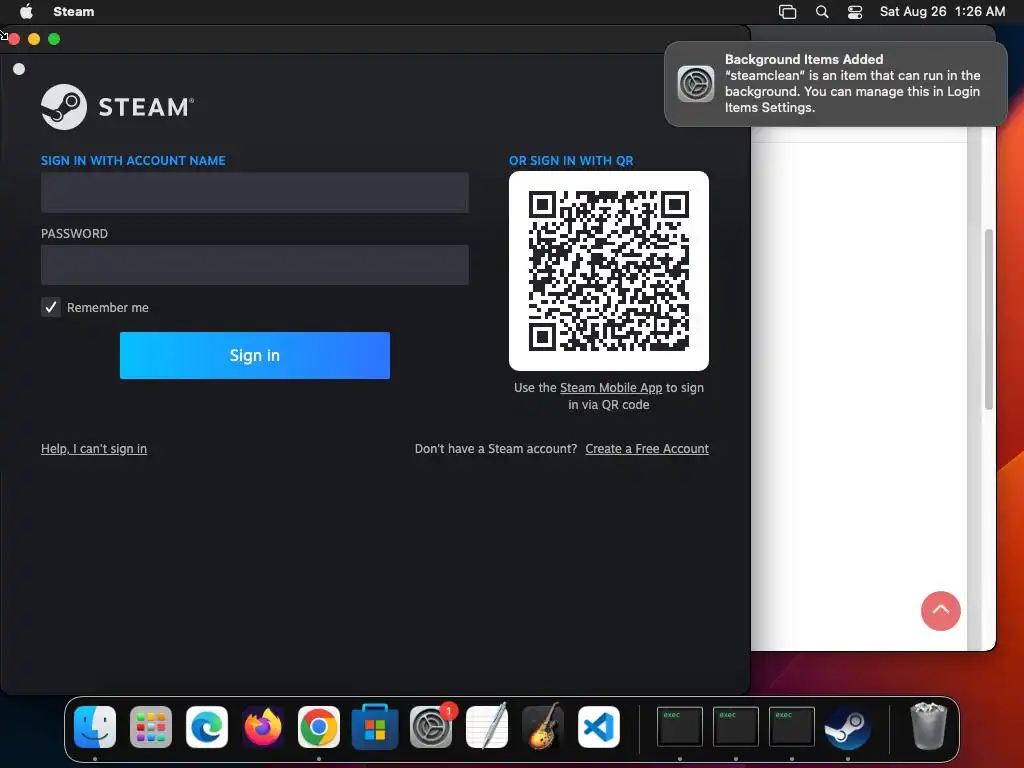Open second exec terminal icon in dock
The height and width of the screenshot is (768, 1024).
736,726
